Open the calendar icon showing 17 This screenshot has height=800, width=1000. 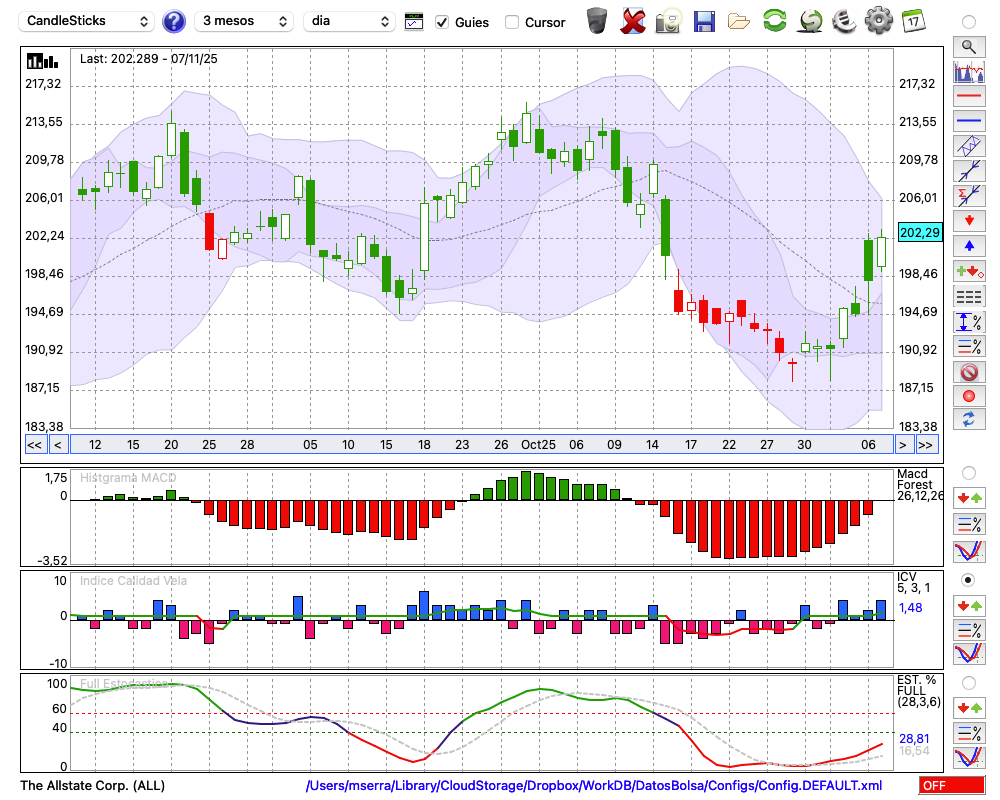click(912, 21)
